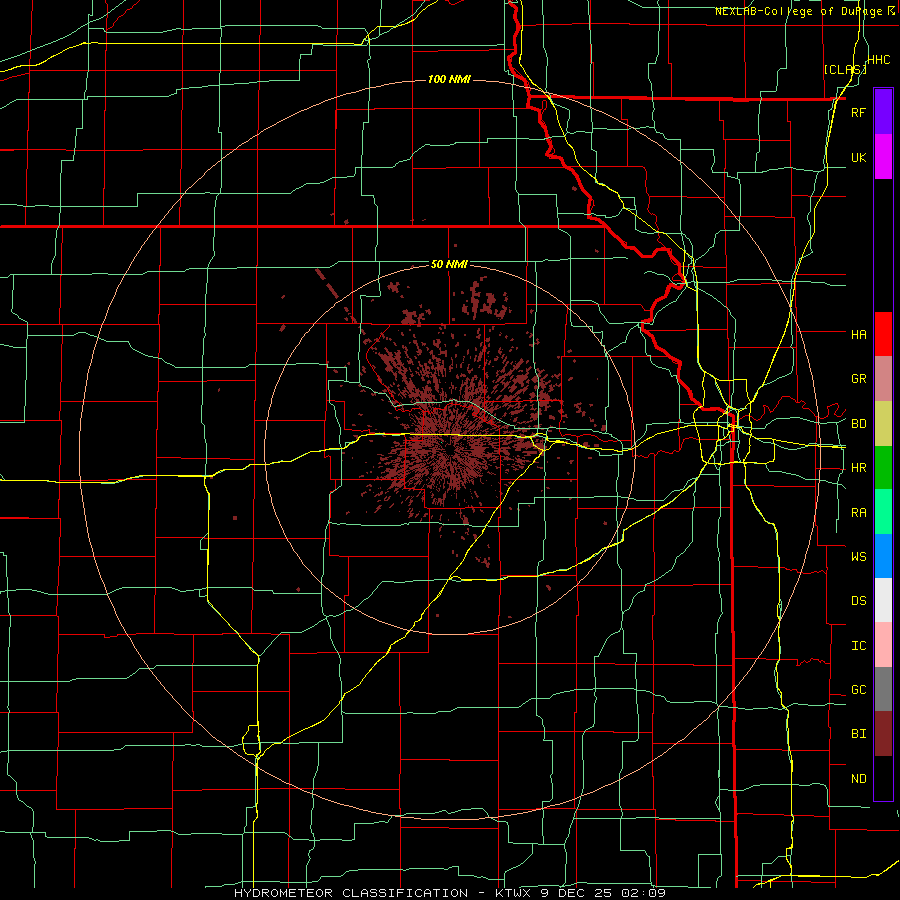Pick the HR green legend swatch
This screenshot has width=900, height=900.
point(883,467)
